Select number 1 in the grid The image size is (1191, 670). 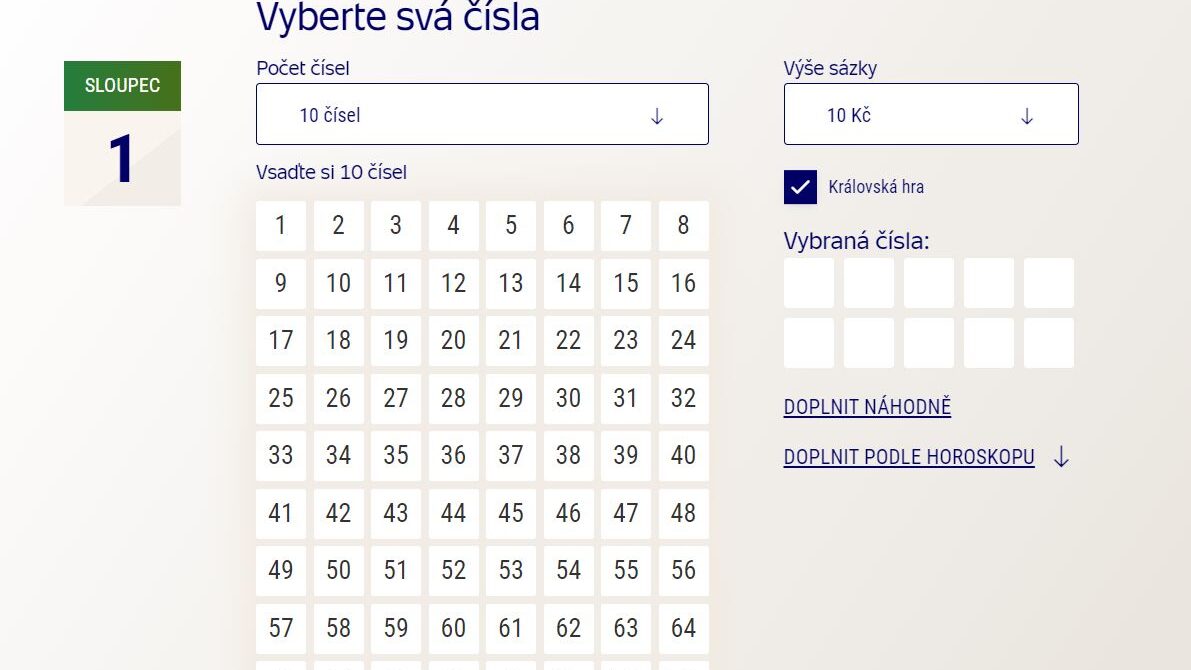click(x=280, y=226)
